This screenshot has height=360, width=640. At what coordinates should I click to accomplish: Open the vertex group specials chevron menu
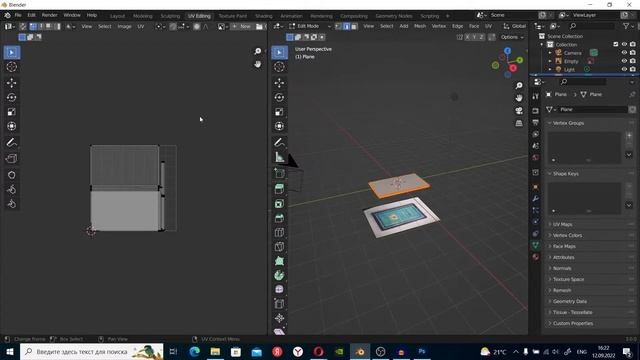click(x=629, y=155)
